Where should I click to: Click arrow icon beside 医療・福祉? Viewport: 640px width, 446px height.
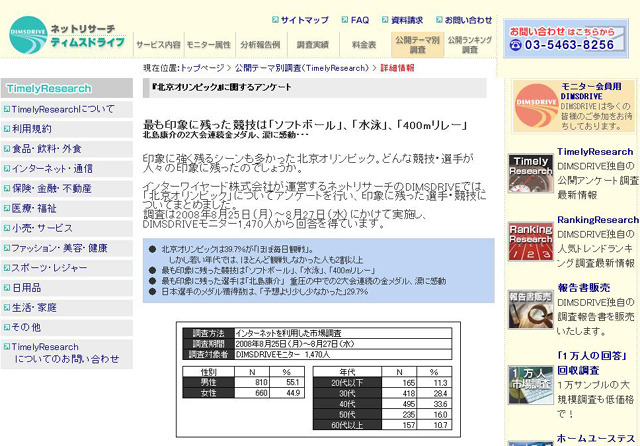pos(7,208)
